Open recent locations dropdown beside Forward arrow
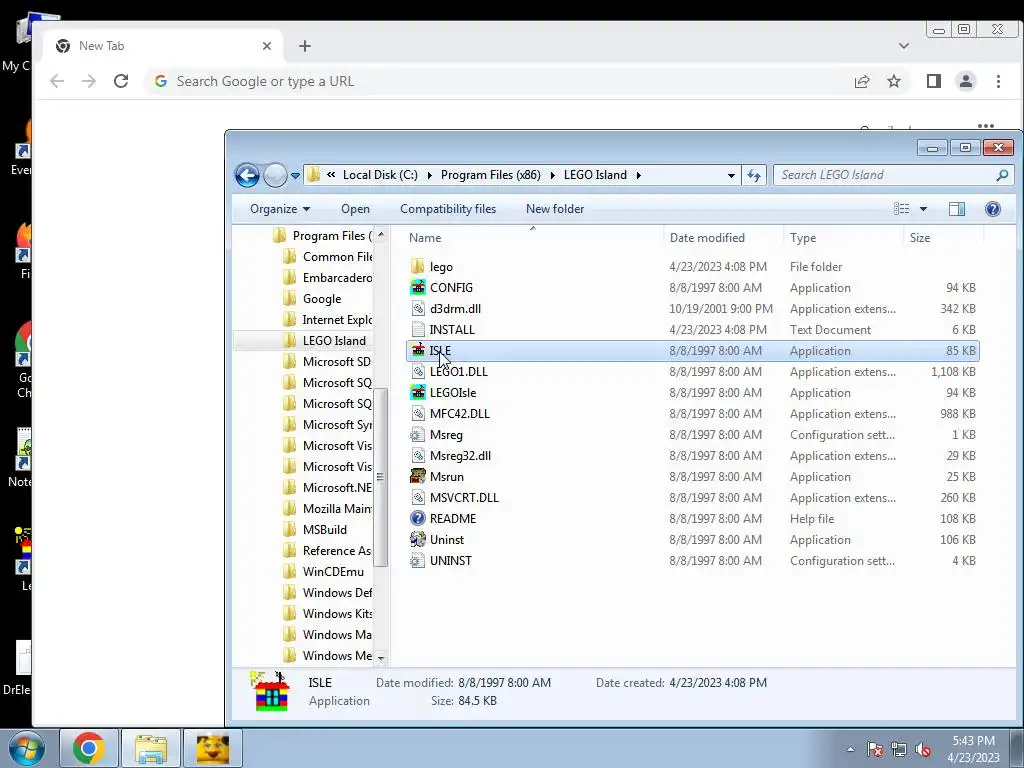Viewport: 1024px width, 768px height. click(295, 176)
